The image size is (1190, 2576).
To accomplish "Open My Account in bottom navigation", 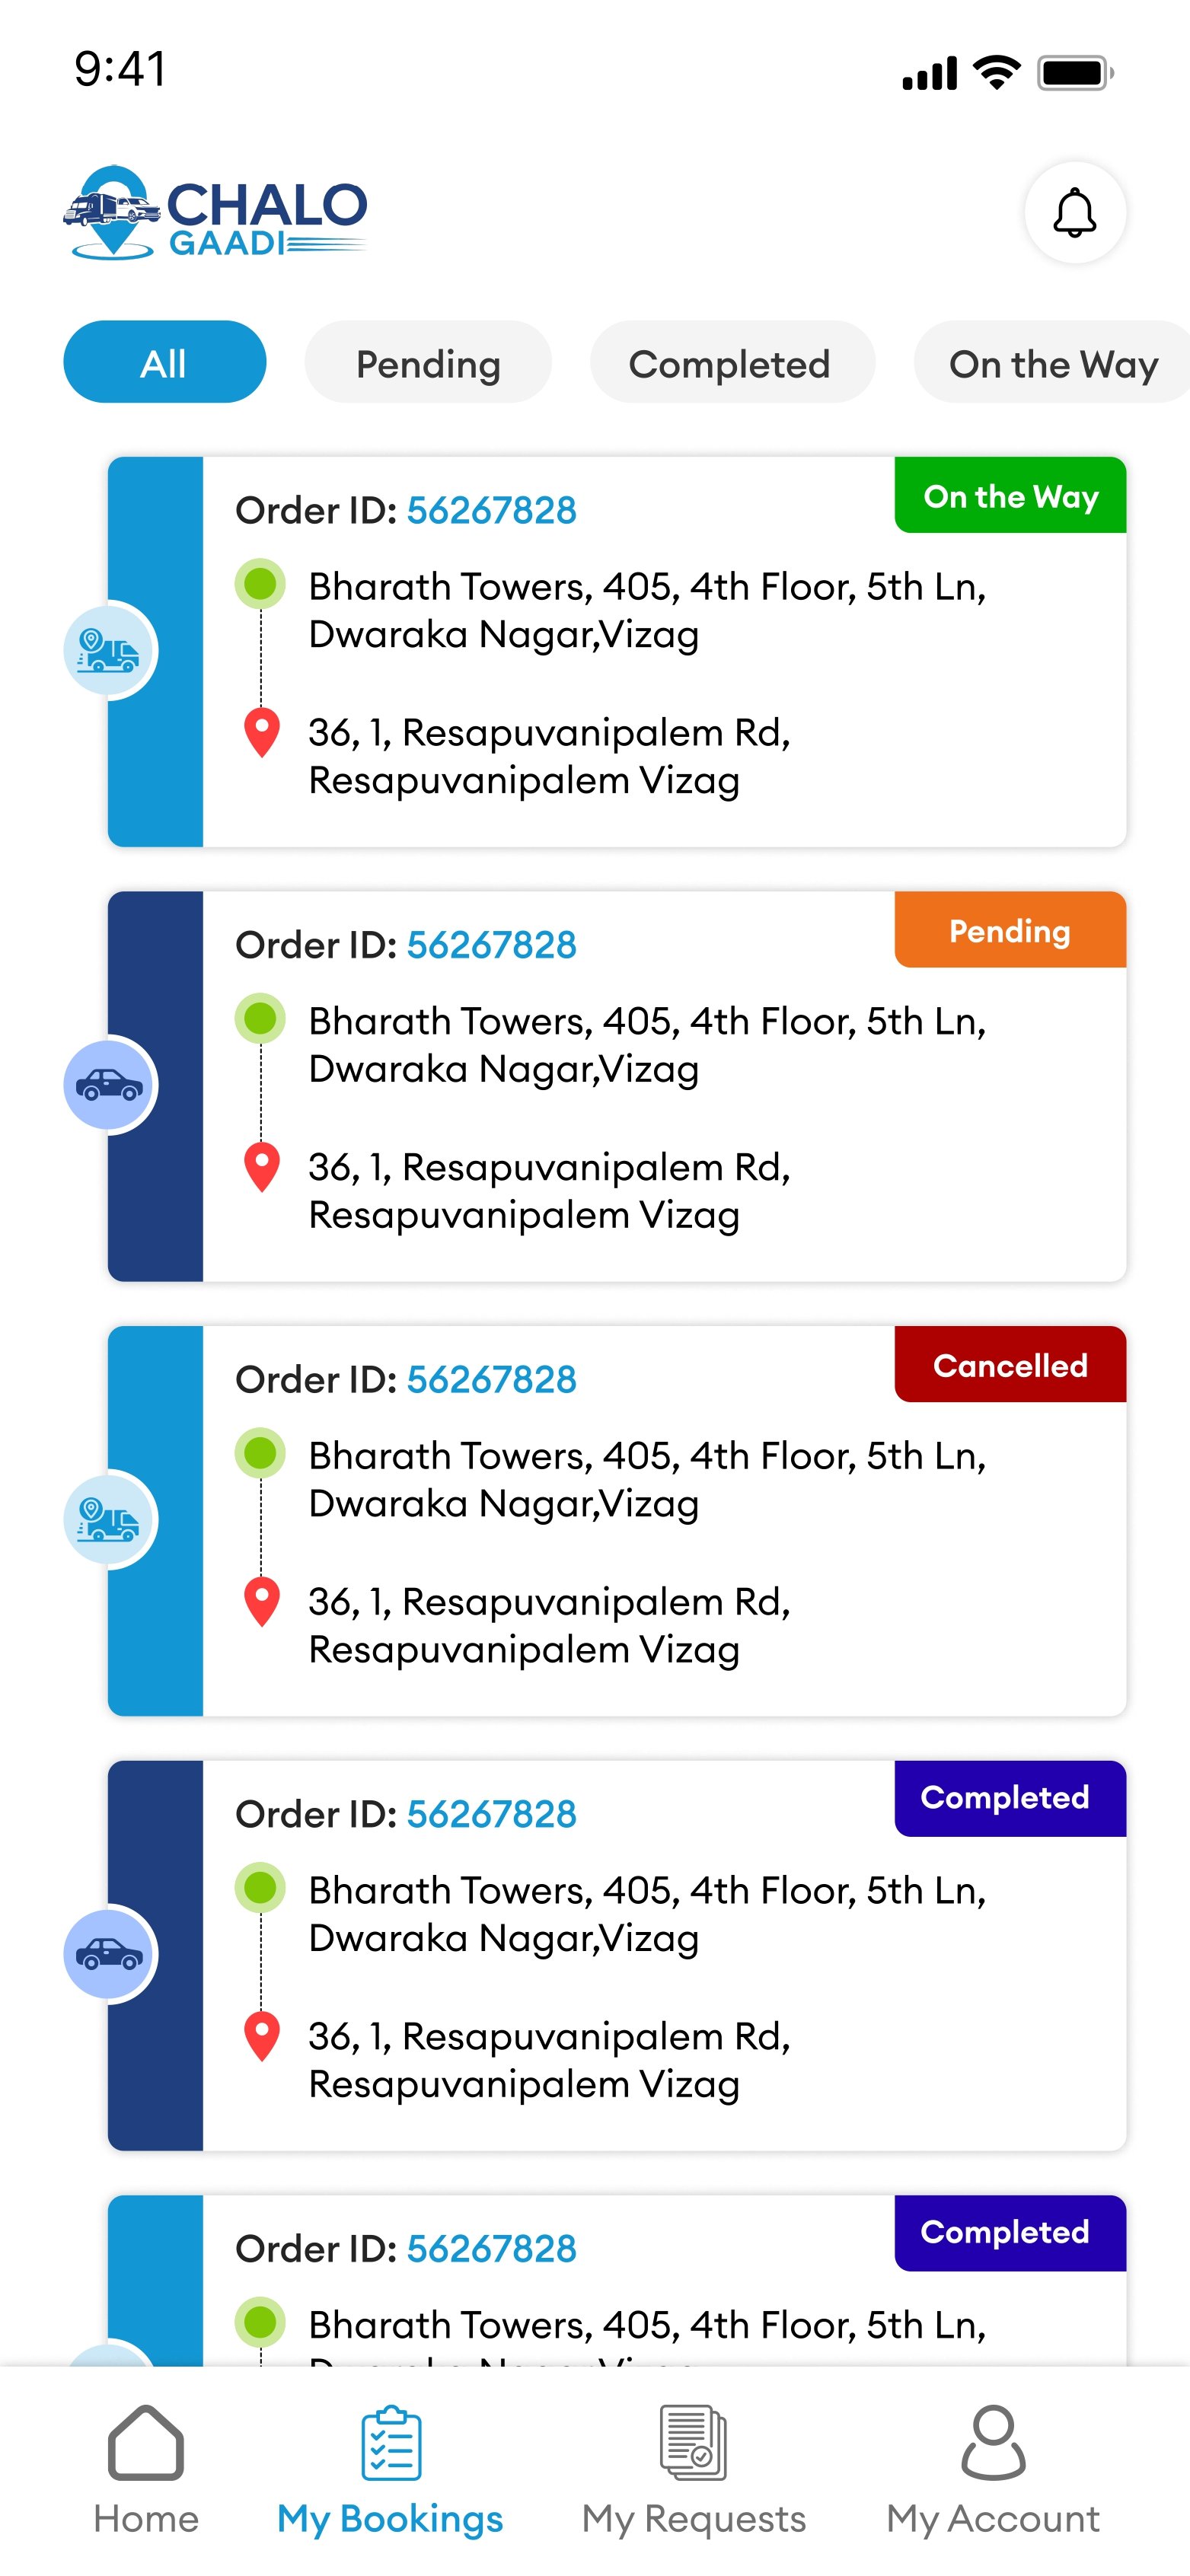I will 992,2469.
